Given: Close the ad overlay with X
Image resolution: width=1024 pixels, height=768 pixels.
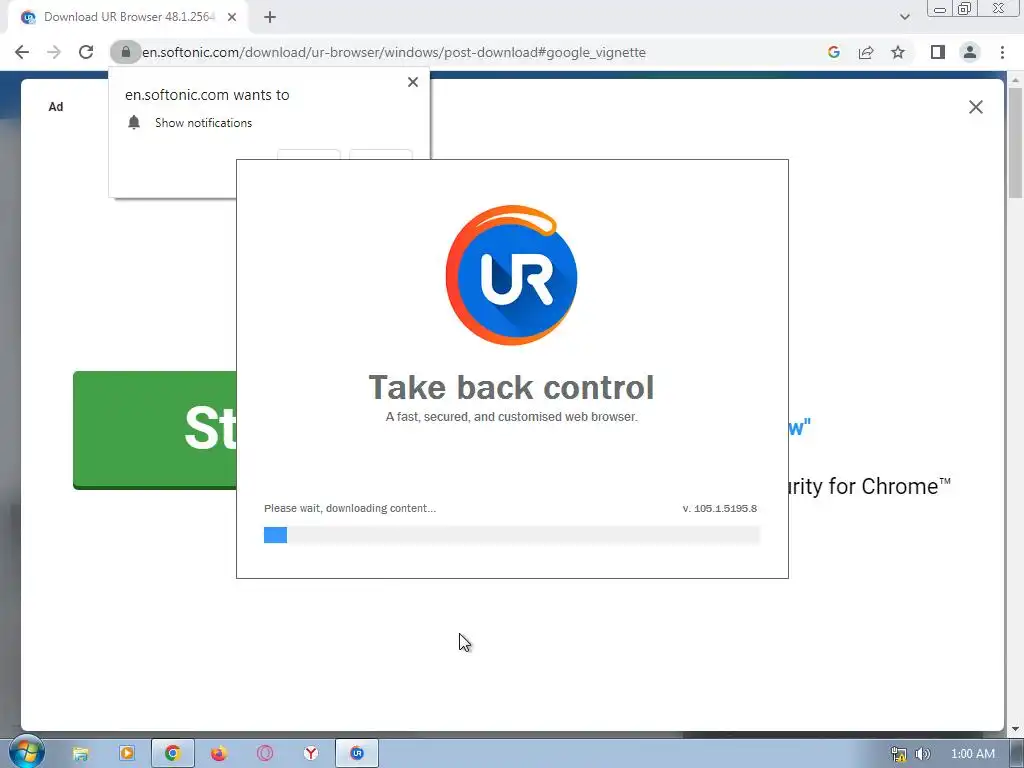Looking at the screenshot, I should point(976,106).
